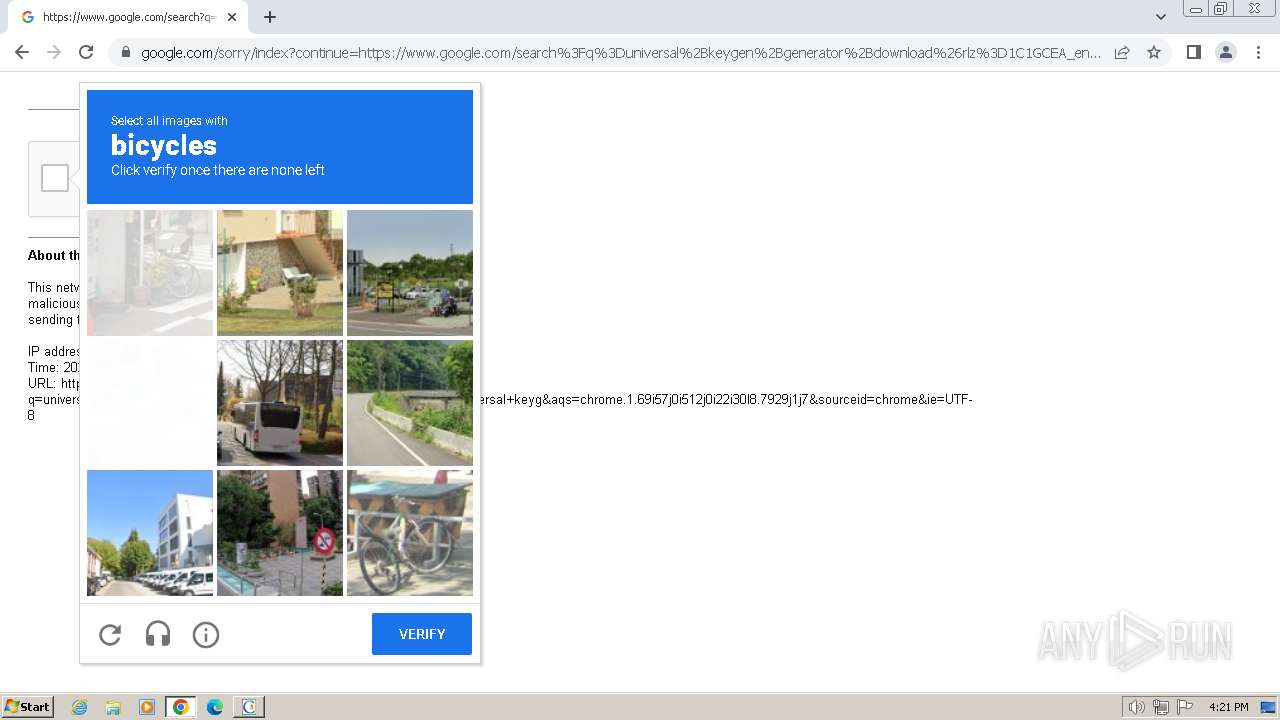1280x720 pixels.
Task: Open captcha help info icon
Action: click(206, 634)
